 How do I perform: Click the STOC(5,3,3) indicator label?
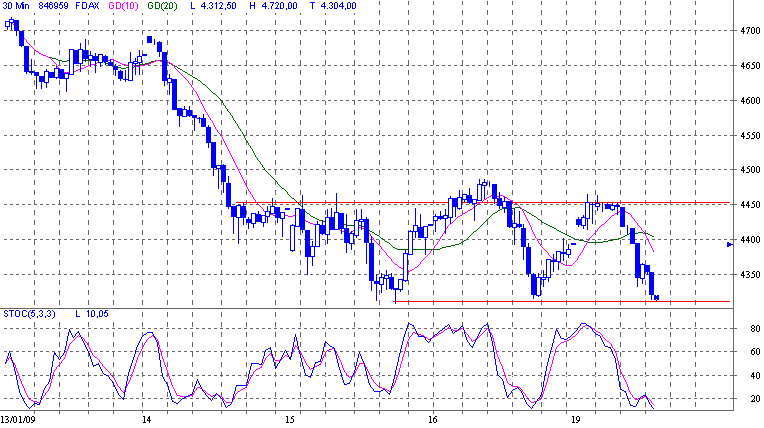pos(29,314)
